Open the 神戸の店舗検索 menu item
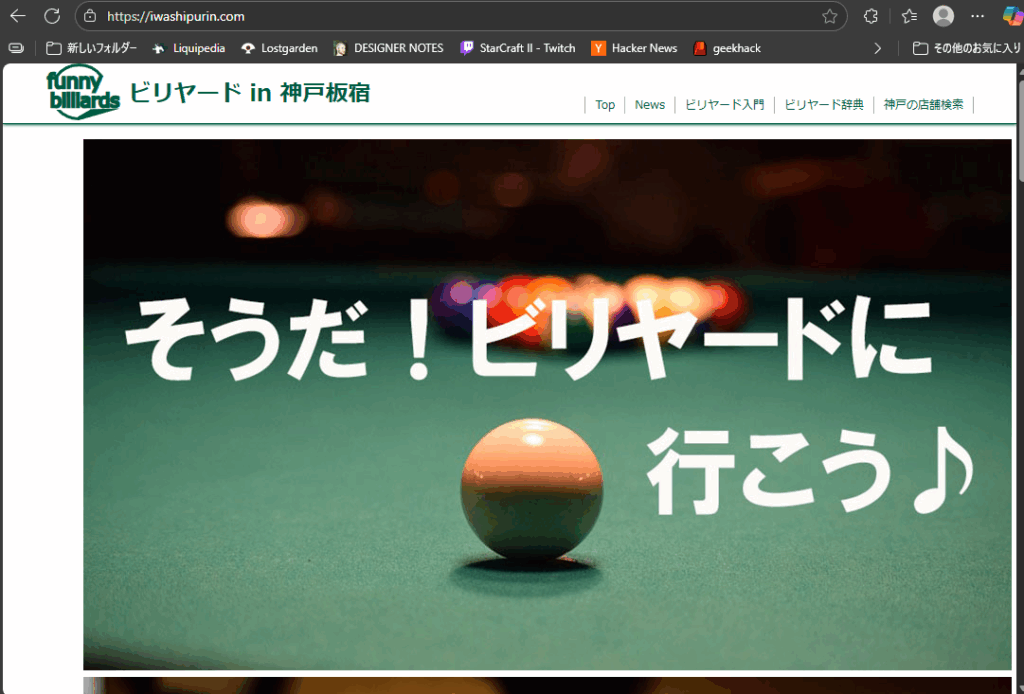This screenshot has width=1024, height=694. (923, 105)
